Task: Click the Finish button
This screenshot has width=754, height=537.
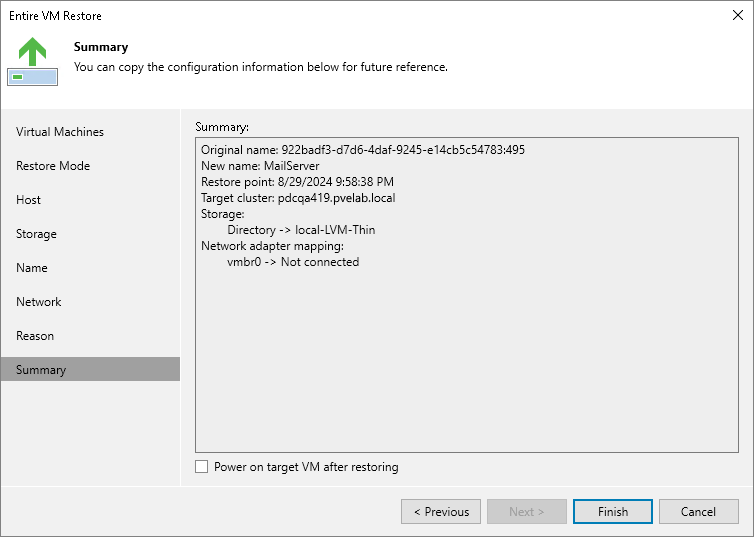Action: coord(613,512)
